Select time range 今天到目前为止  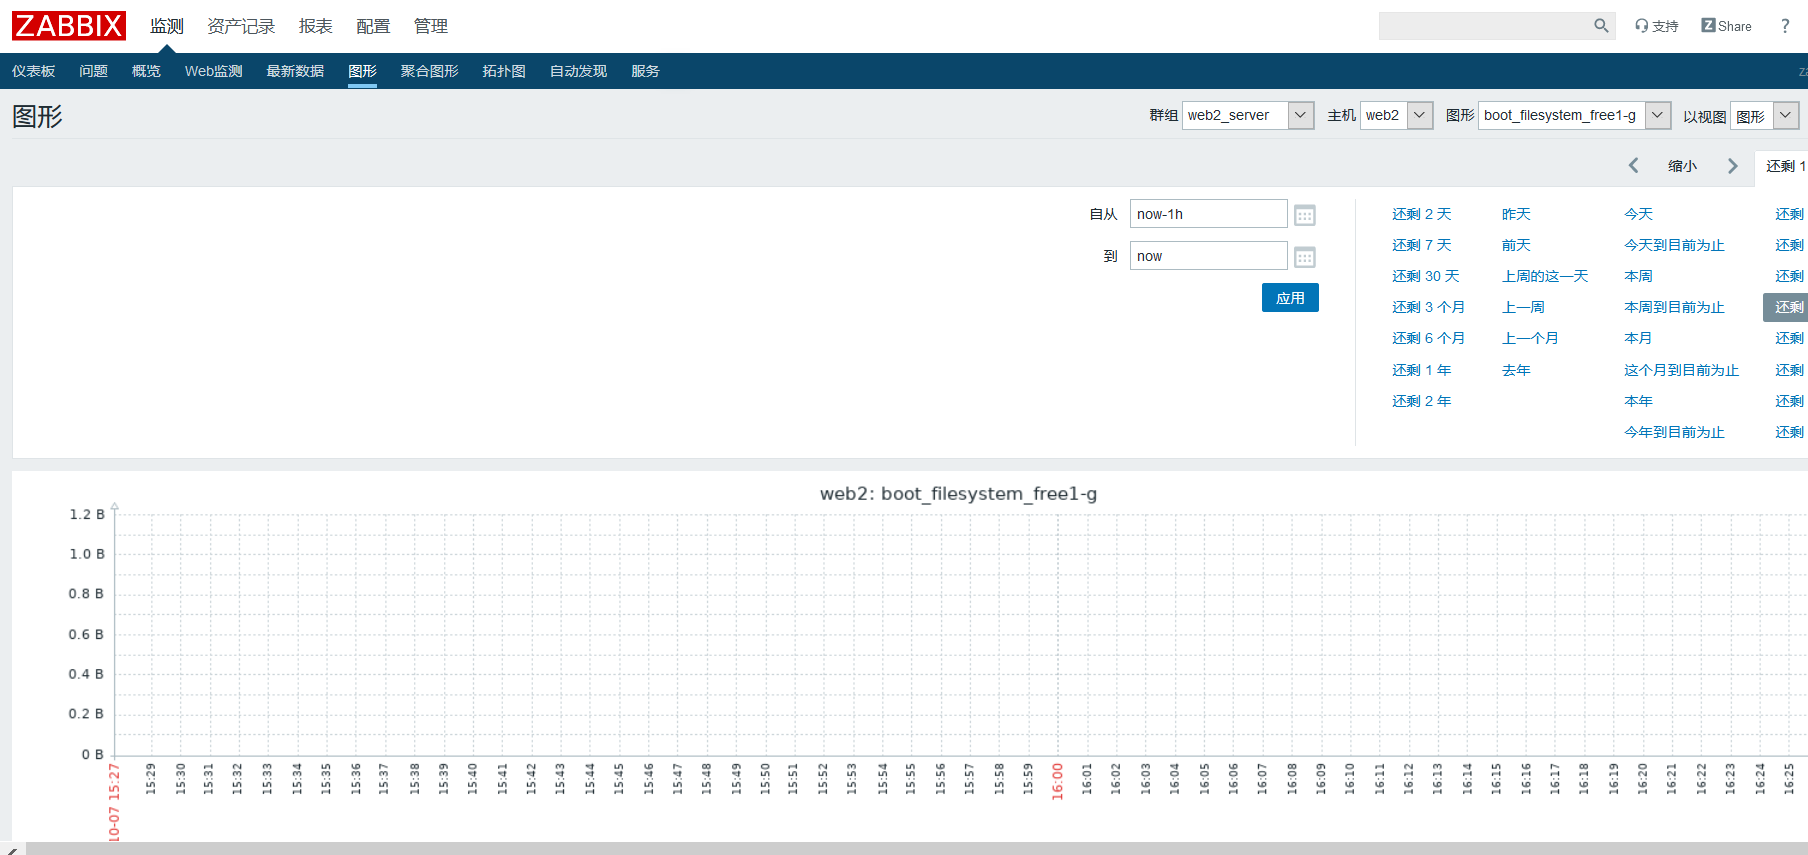(x=1674, y=245)
